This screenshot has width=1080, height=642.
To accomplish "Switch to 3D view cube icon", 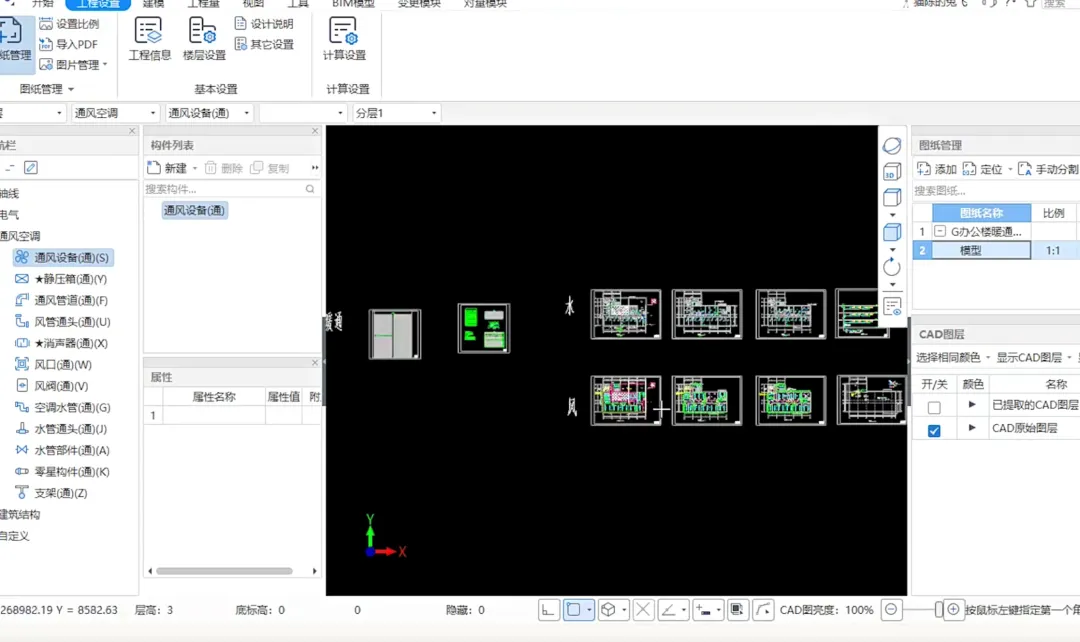I will 892,172.
